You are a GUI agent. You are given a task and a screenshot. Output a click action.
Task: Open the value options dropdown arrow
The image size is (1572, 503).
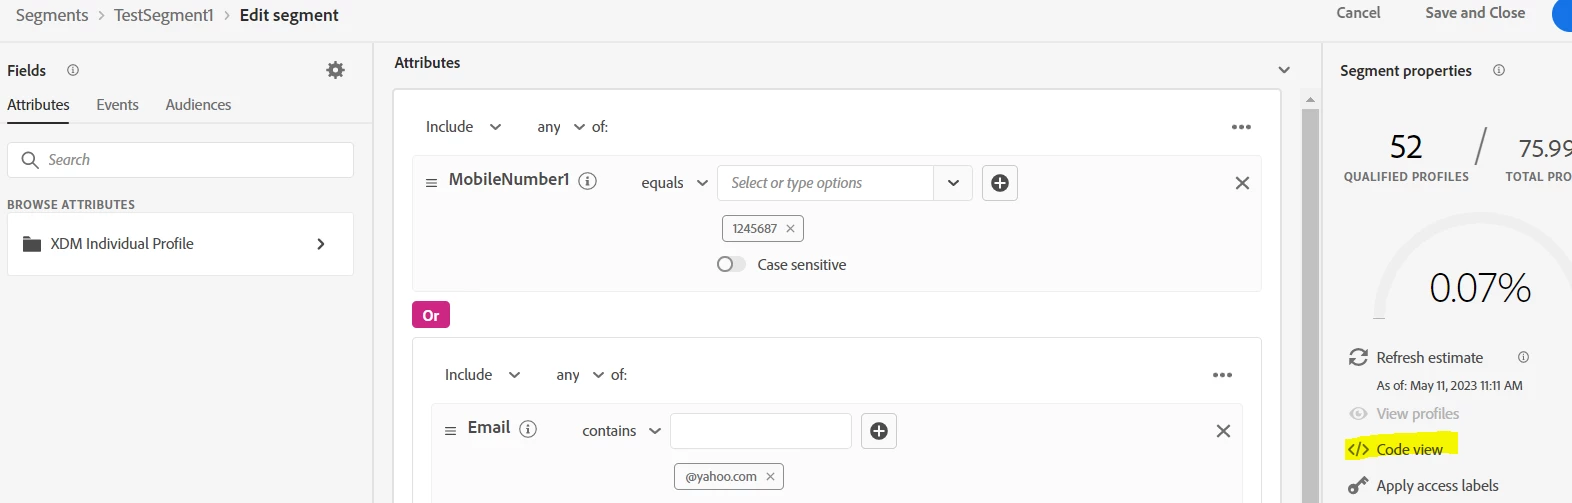pos(953,183)
